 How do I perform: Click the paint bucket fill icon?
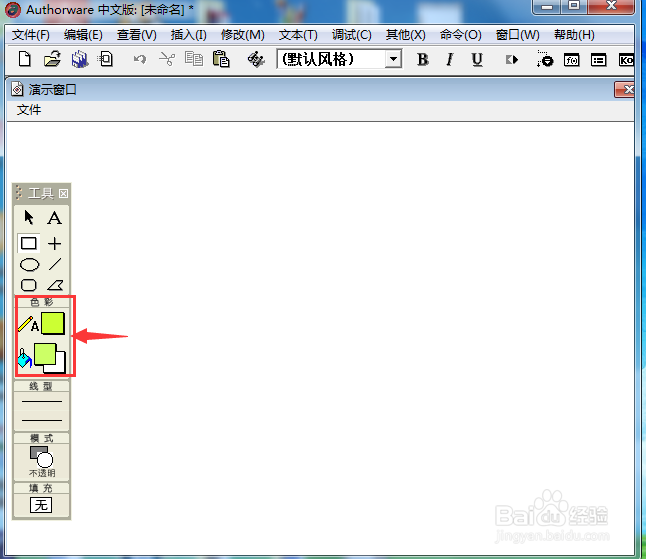click(24, 358)
